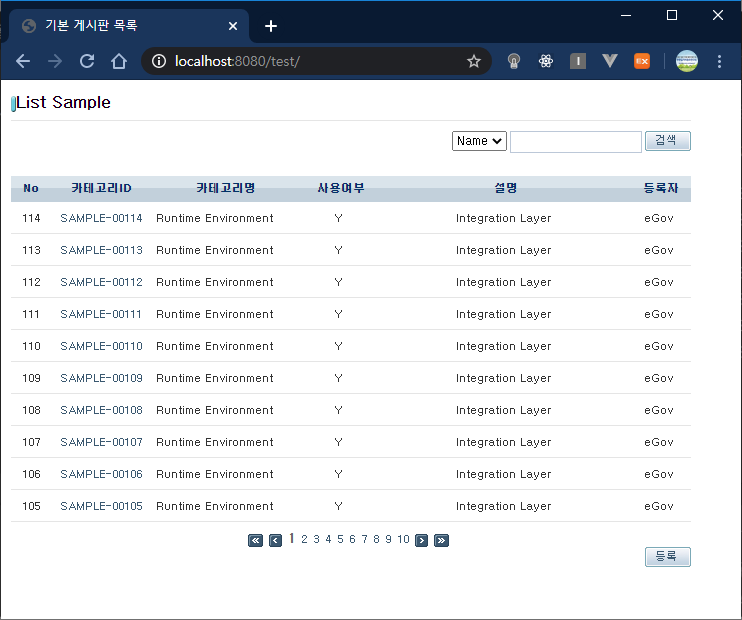Open the browser three-dot menu
The width and height of the screenshot is (742, 620).
point(719,61)
